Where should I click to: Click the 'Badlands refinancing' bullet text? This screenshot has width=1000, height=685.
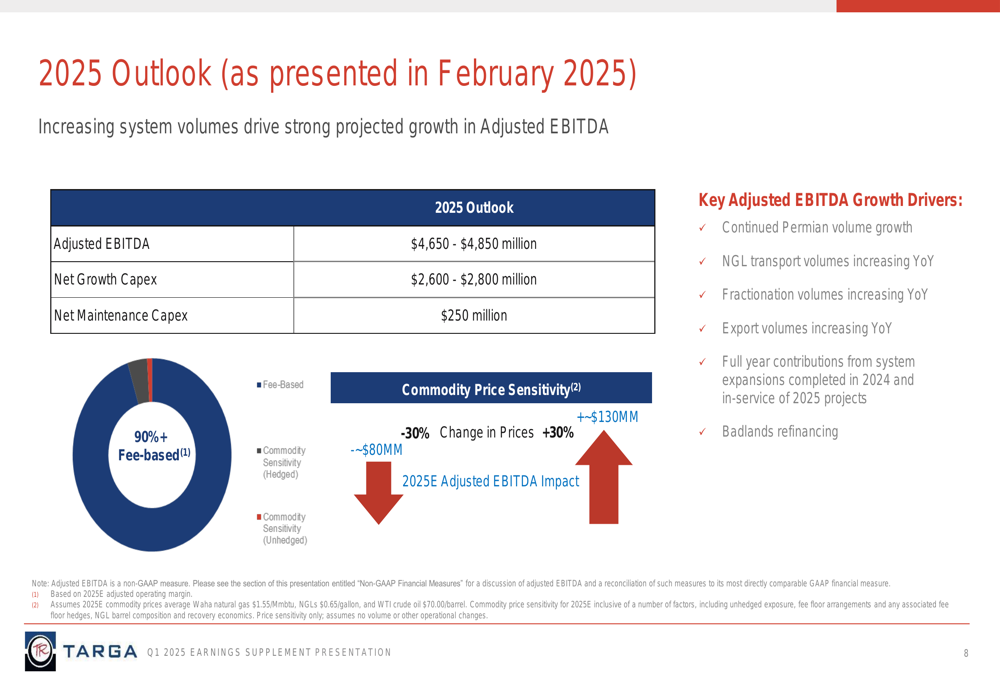[780, 432]
